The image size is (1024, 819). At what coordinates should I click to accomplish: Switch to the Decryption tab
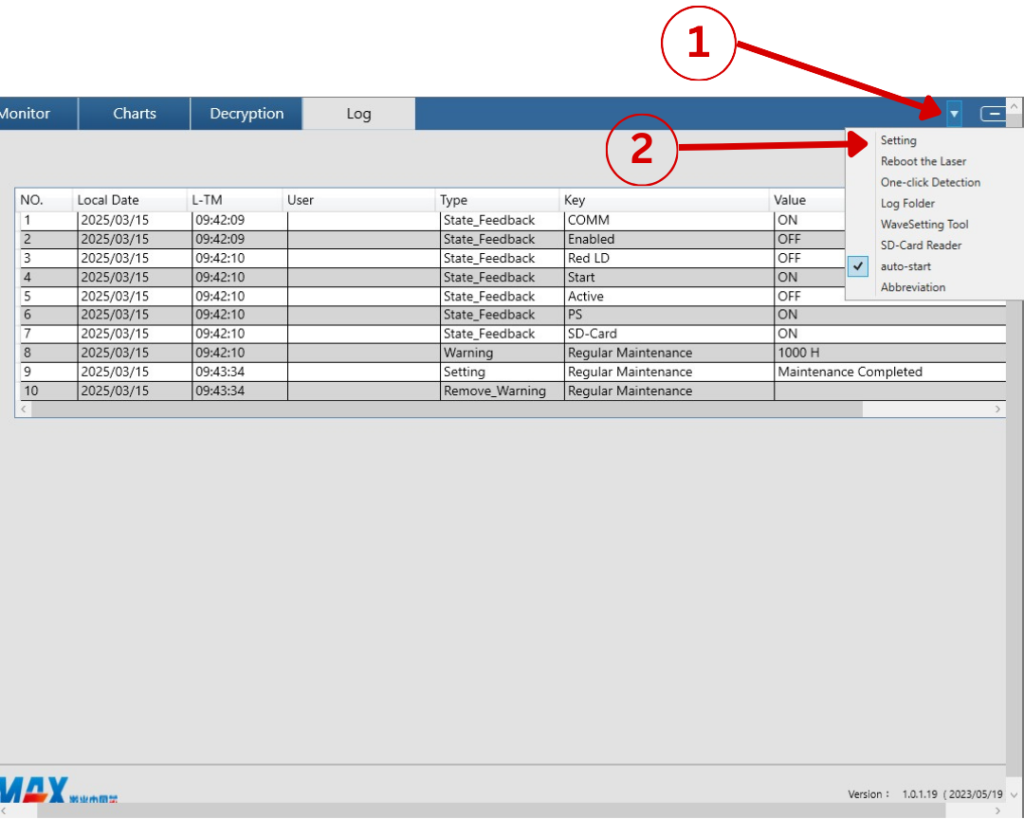pos(246,113)
